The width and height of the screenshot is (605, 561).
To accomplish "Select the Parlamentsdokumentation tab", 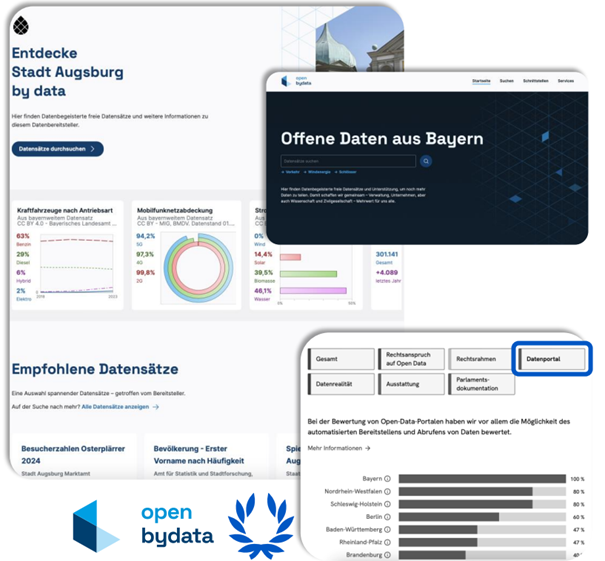I will tap(482, 384).
